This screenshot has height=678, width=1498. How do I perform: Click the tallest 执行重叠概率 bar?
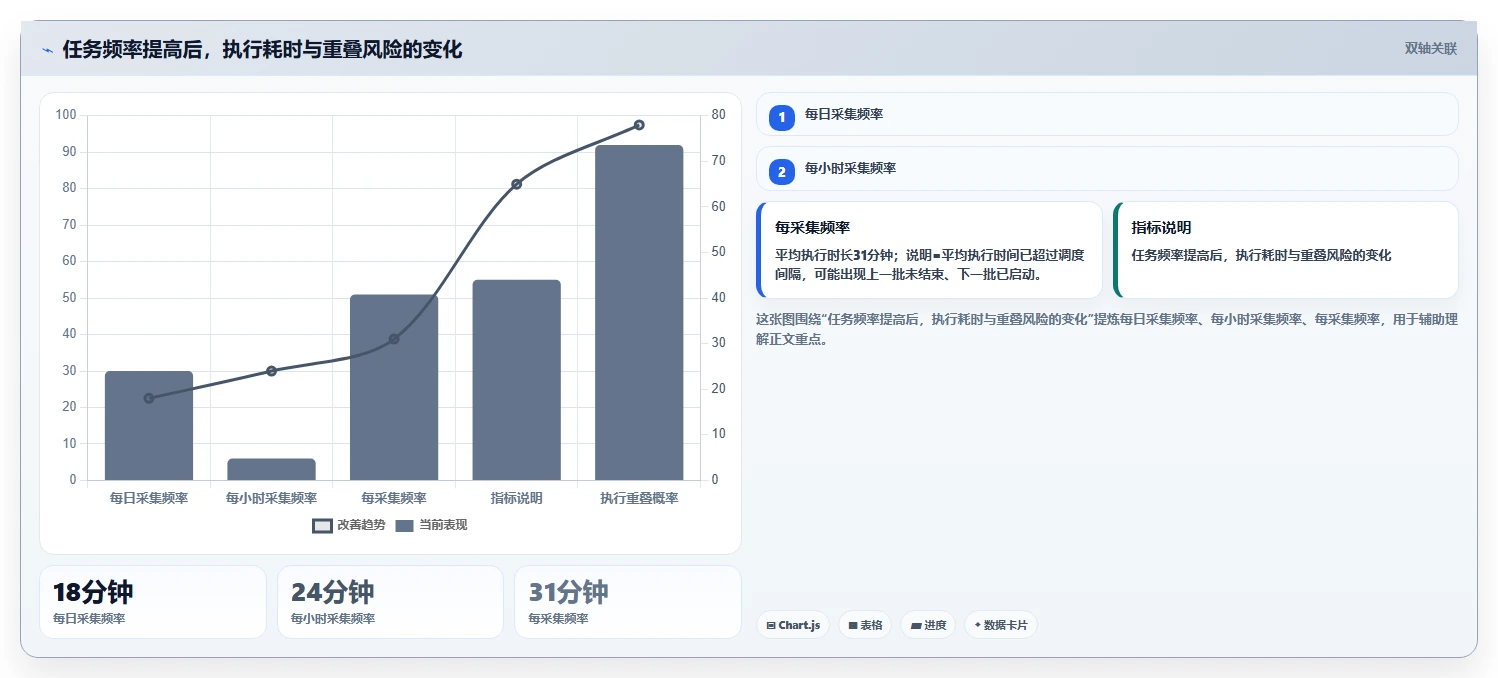point(639,313)
